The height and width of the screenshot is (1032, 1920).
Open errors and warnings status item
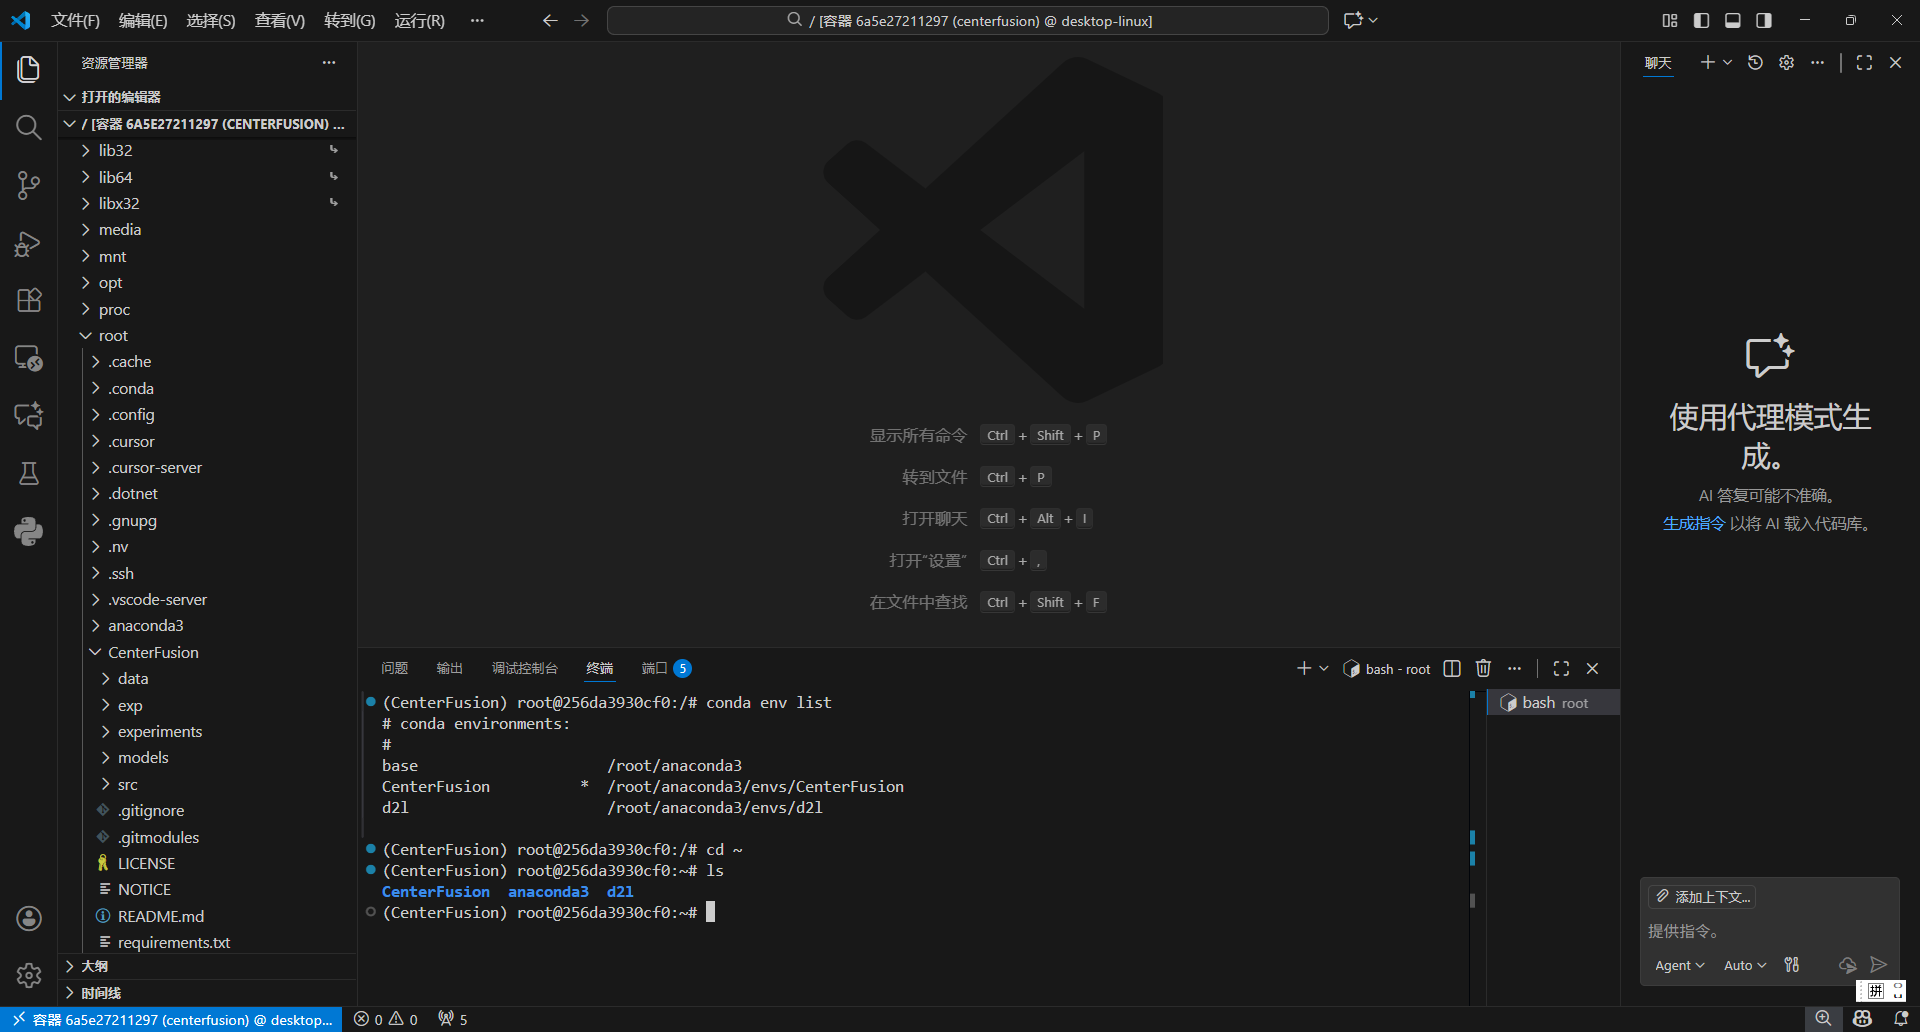(386, 1019)
